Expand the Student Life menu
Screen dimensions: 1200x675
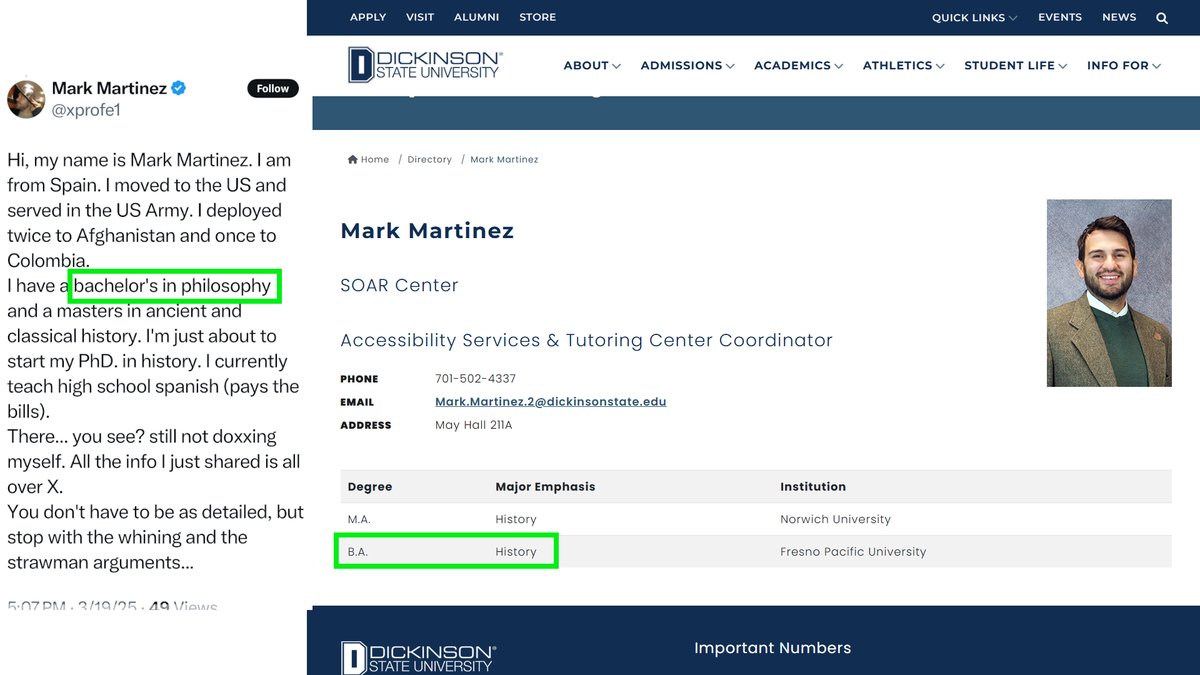point(1016,66)
